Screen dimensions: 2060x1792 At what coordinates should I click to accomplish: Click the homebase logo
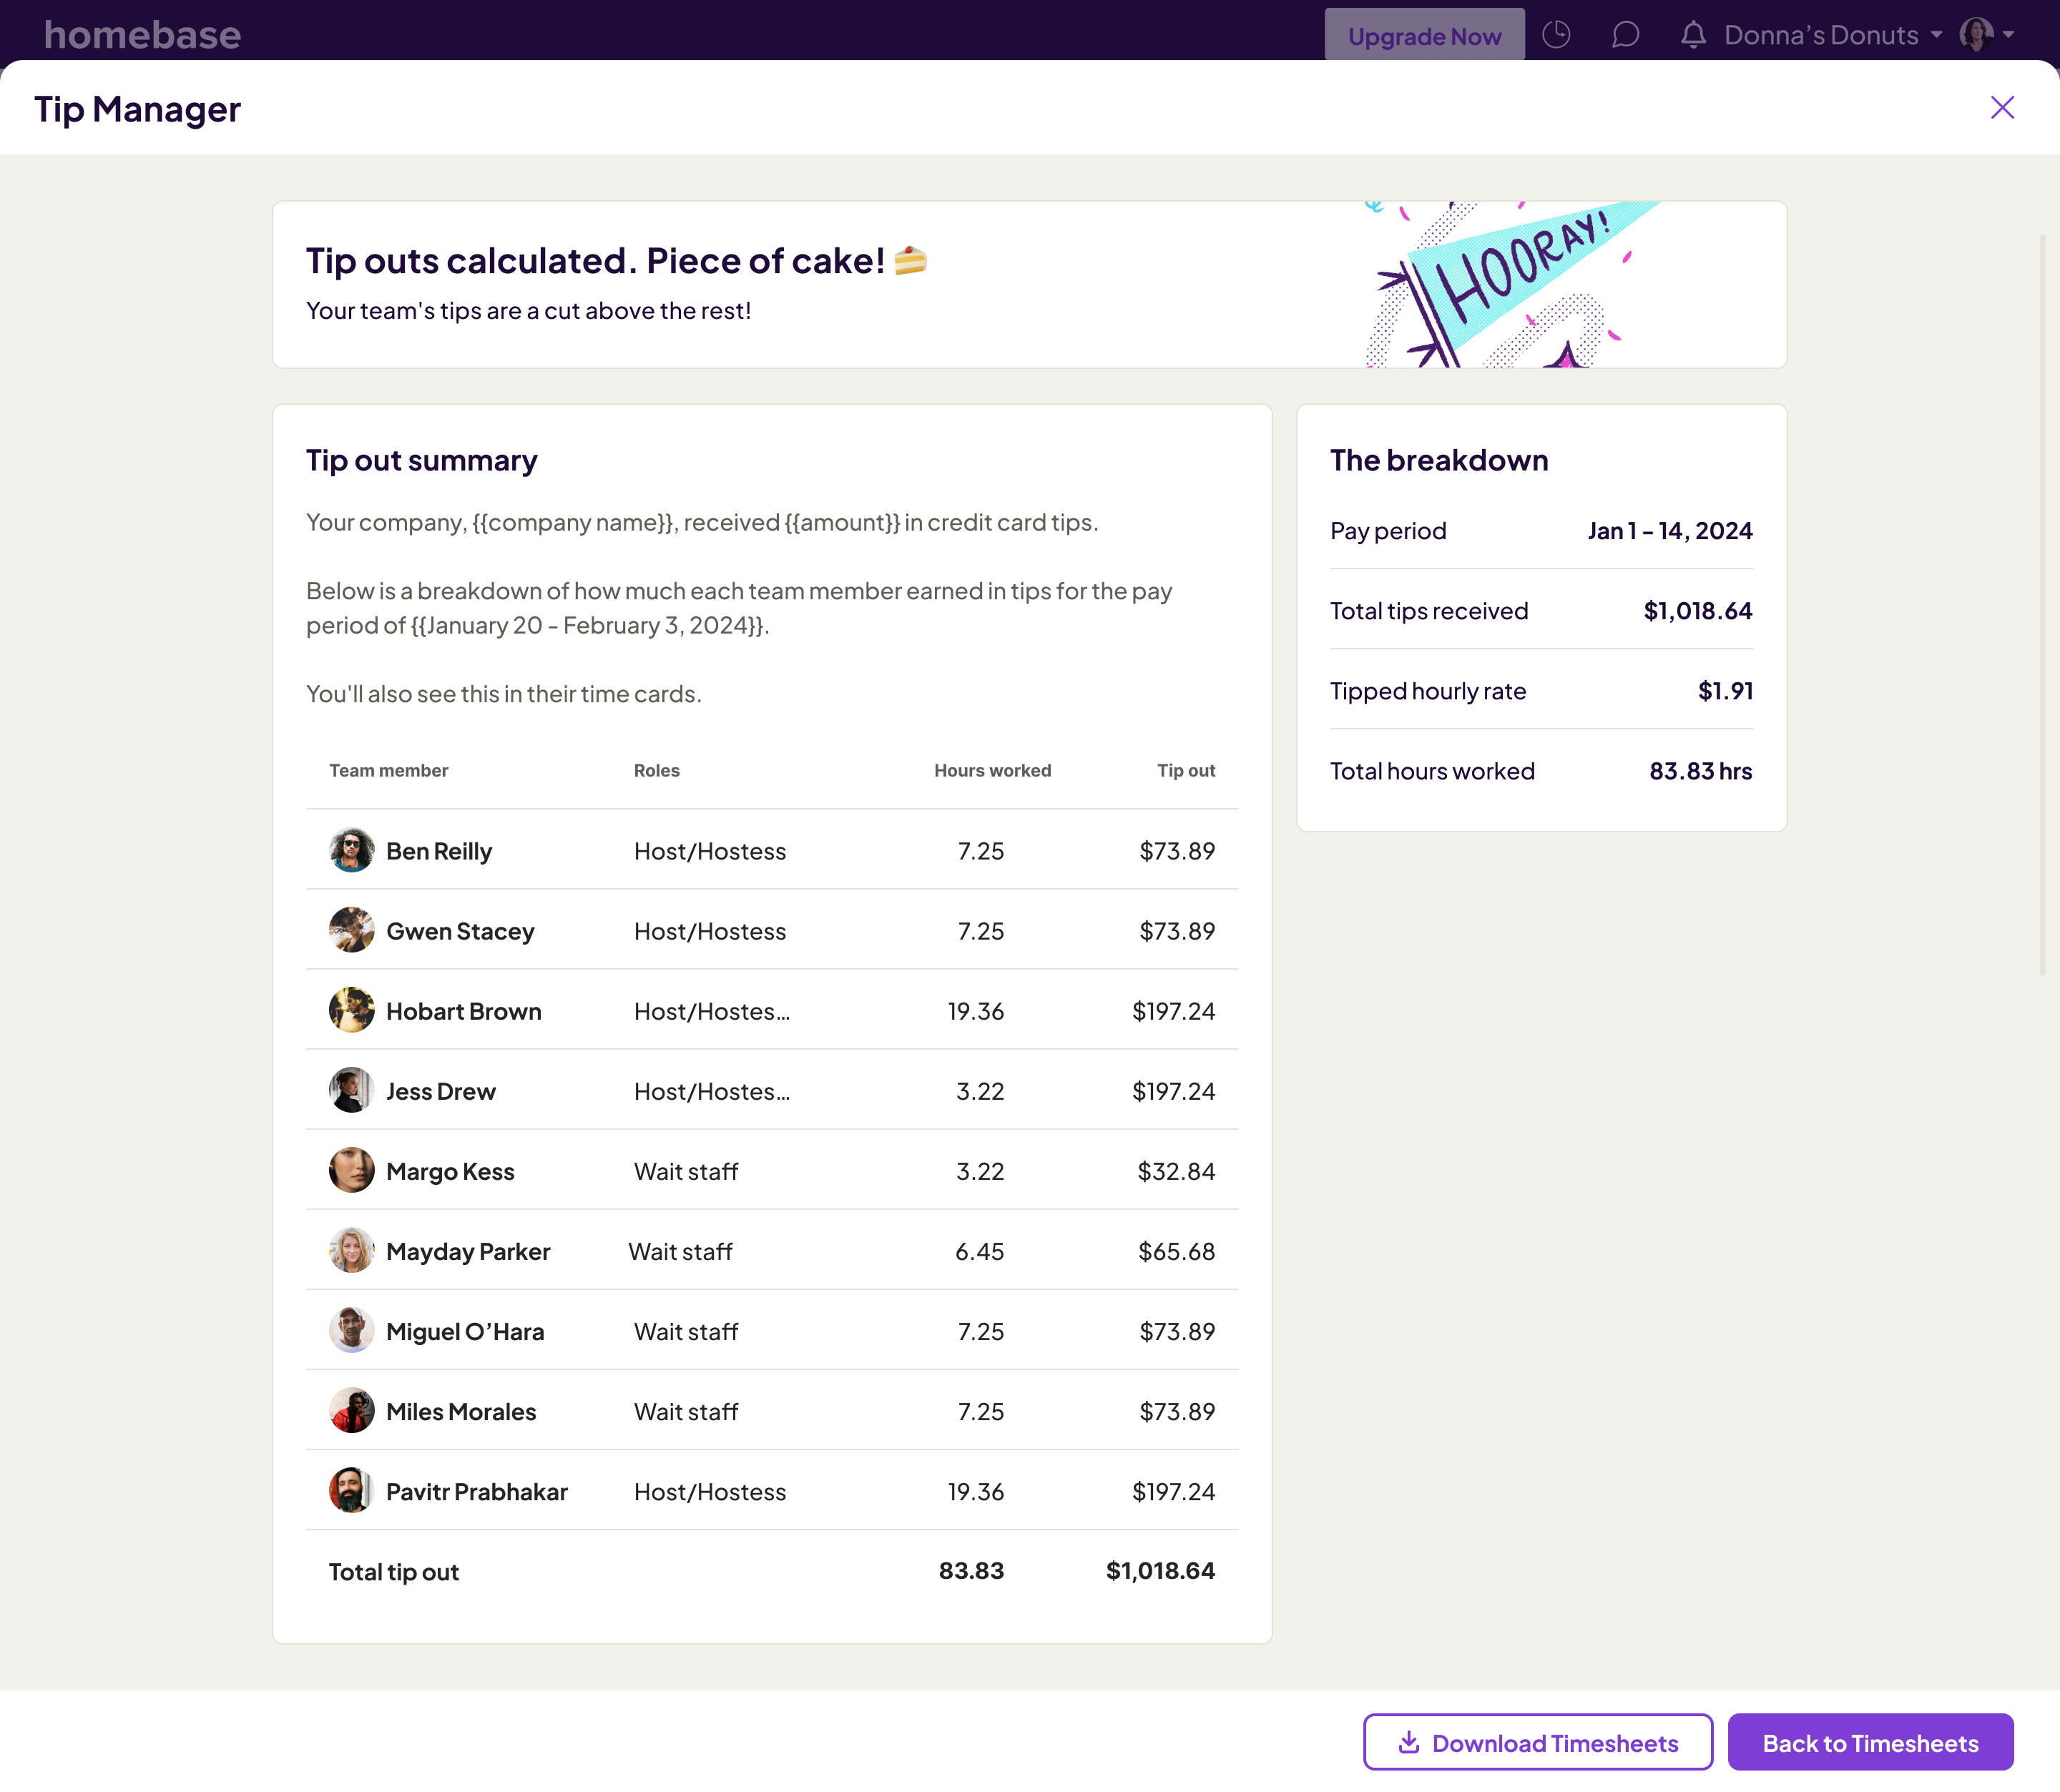click(142, 35)
